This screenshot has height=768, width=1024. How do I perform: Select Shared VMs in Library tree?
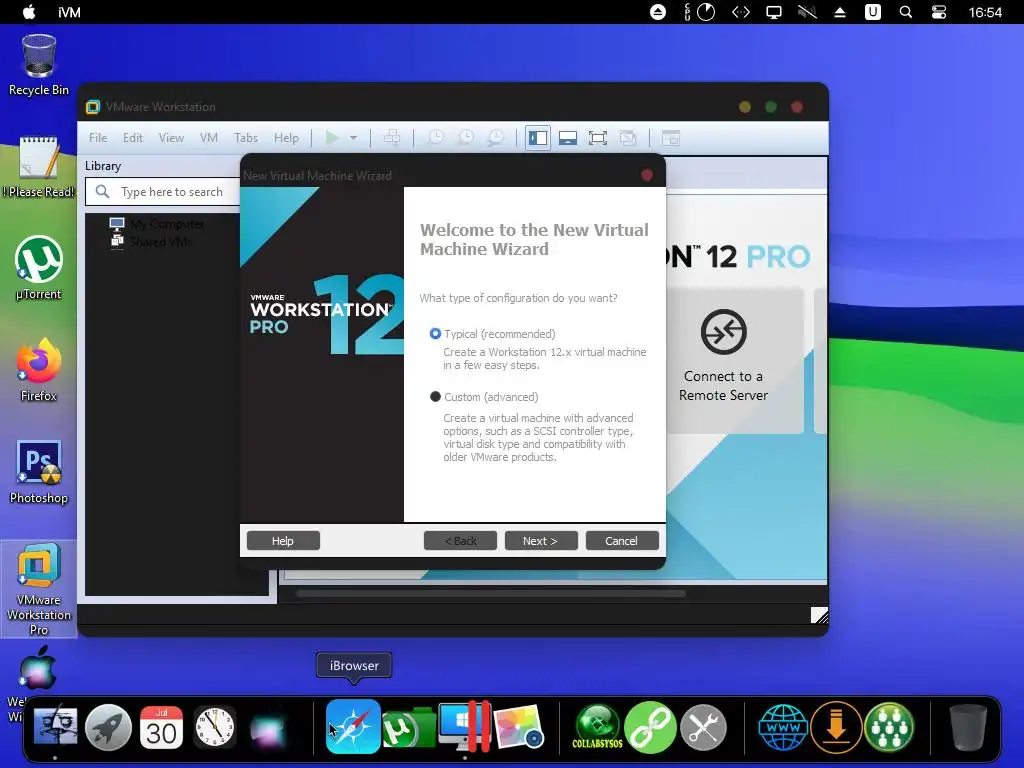[161, 242]
